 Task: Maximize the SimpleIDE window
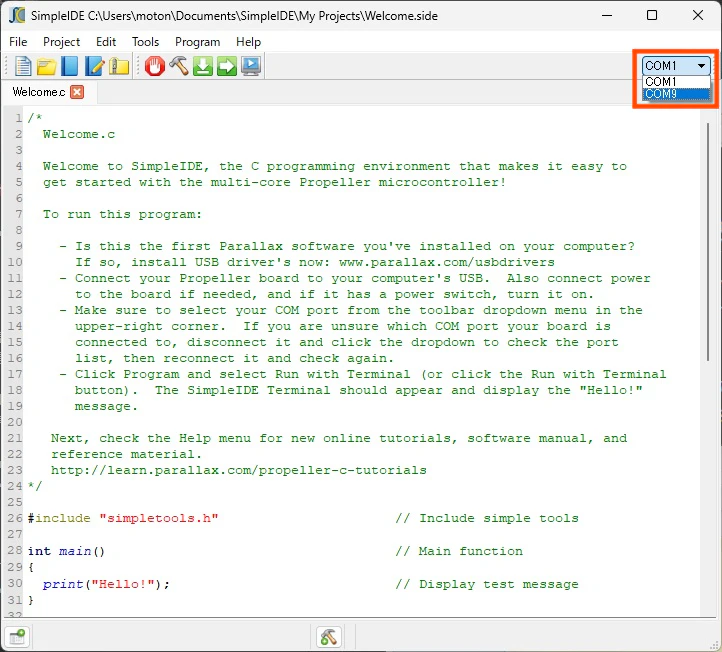point(652,15)
